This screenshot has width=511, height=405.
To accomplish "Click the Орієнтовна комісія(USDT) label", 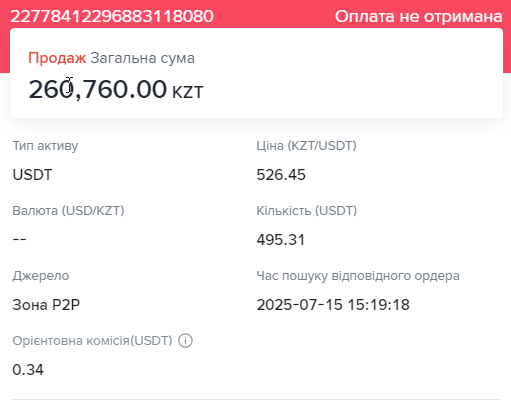I will point(92,341).
